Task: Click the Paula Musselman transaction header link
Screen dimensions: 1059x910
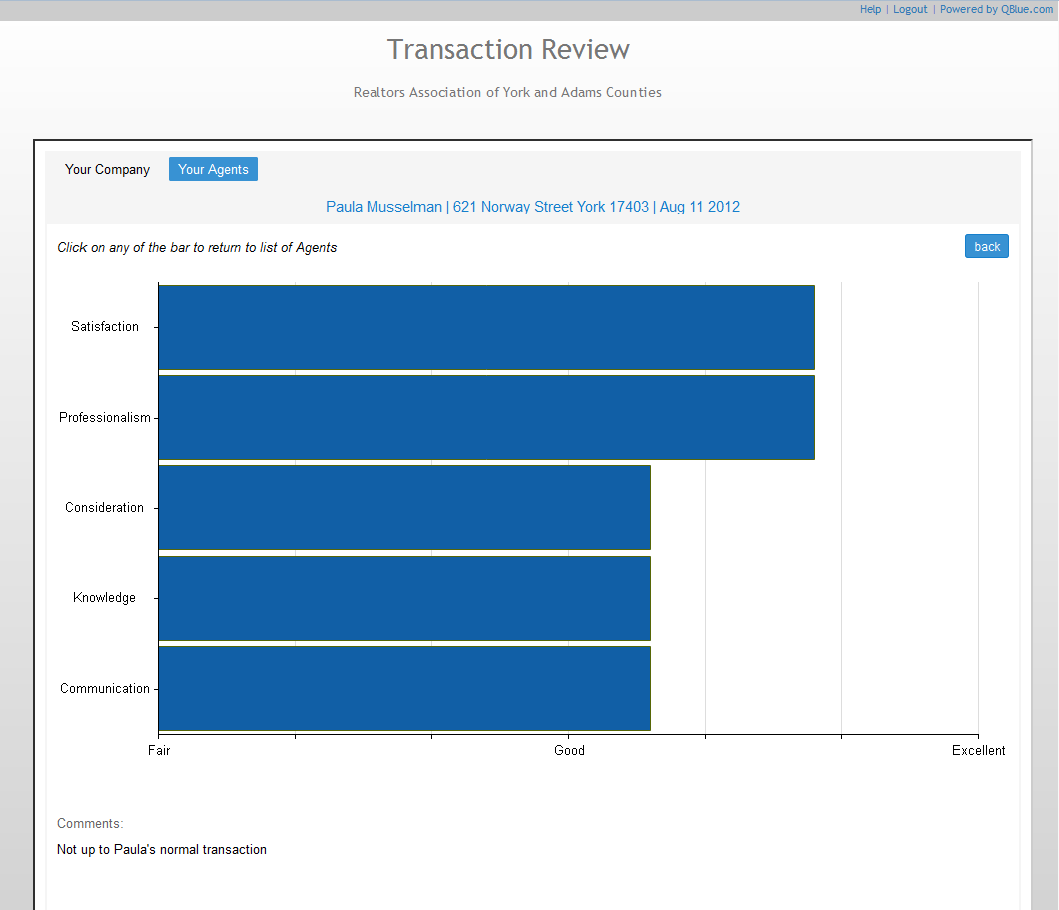Action: [x=532, y=207]
